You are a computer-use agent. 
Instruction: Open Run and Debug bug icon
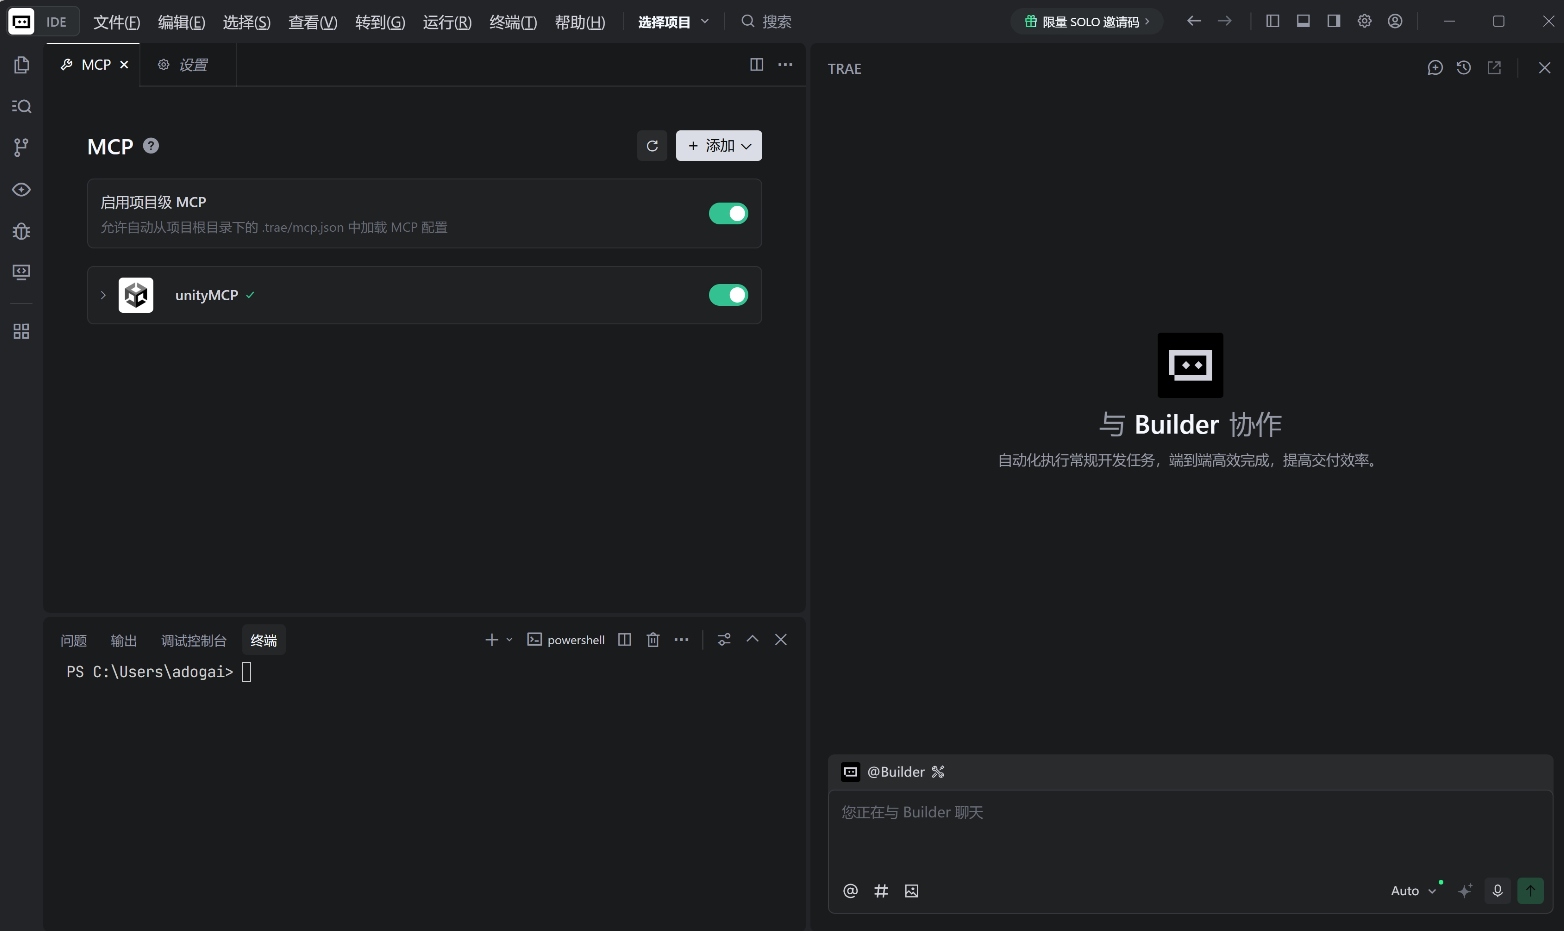pyautogui.click(x=21, y=231)
